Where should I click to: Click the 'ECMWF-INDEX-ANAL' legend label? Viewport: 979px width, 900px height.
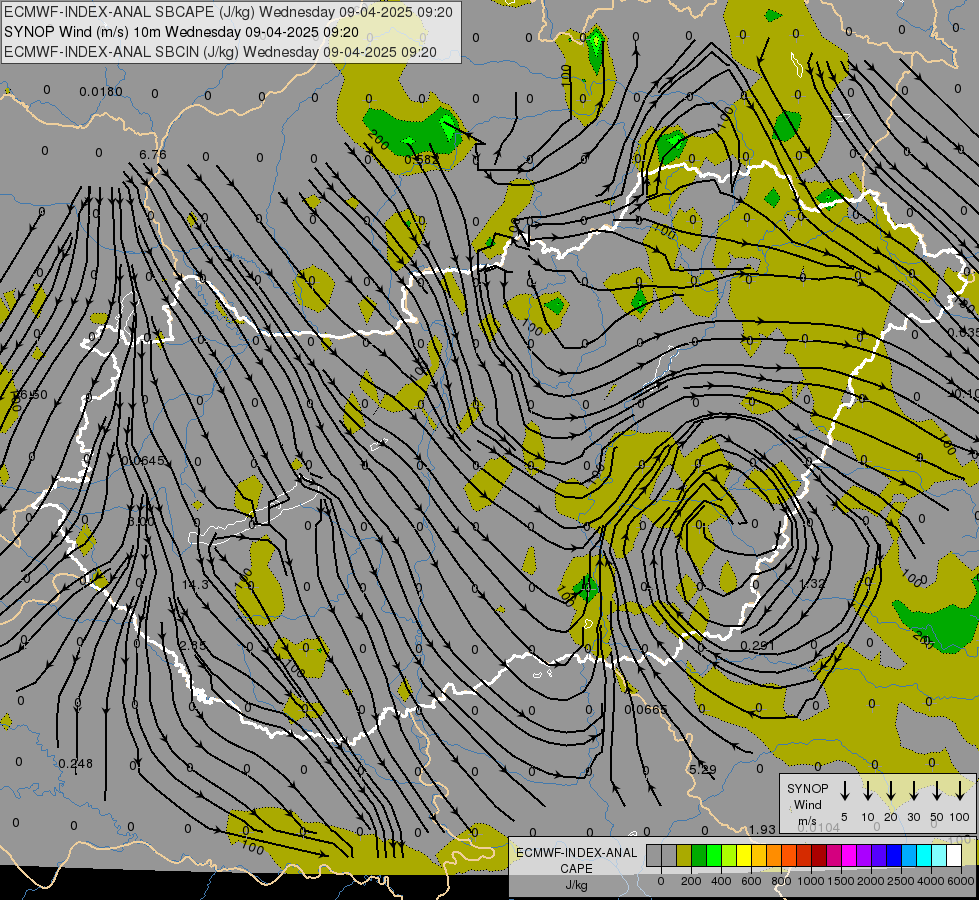click(576, 853)
